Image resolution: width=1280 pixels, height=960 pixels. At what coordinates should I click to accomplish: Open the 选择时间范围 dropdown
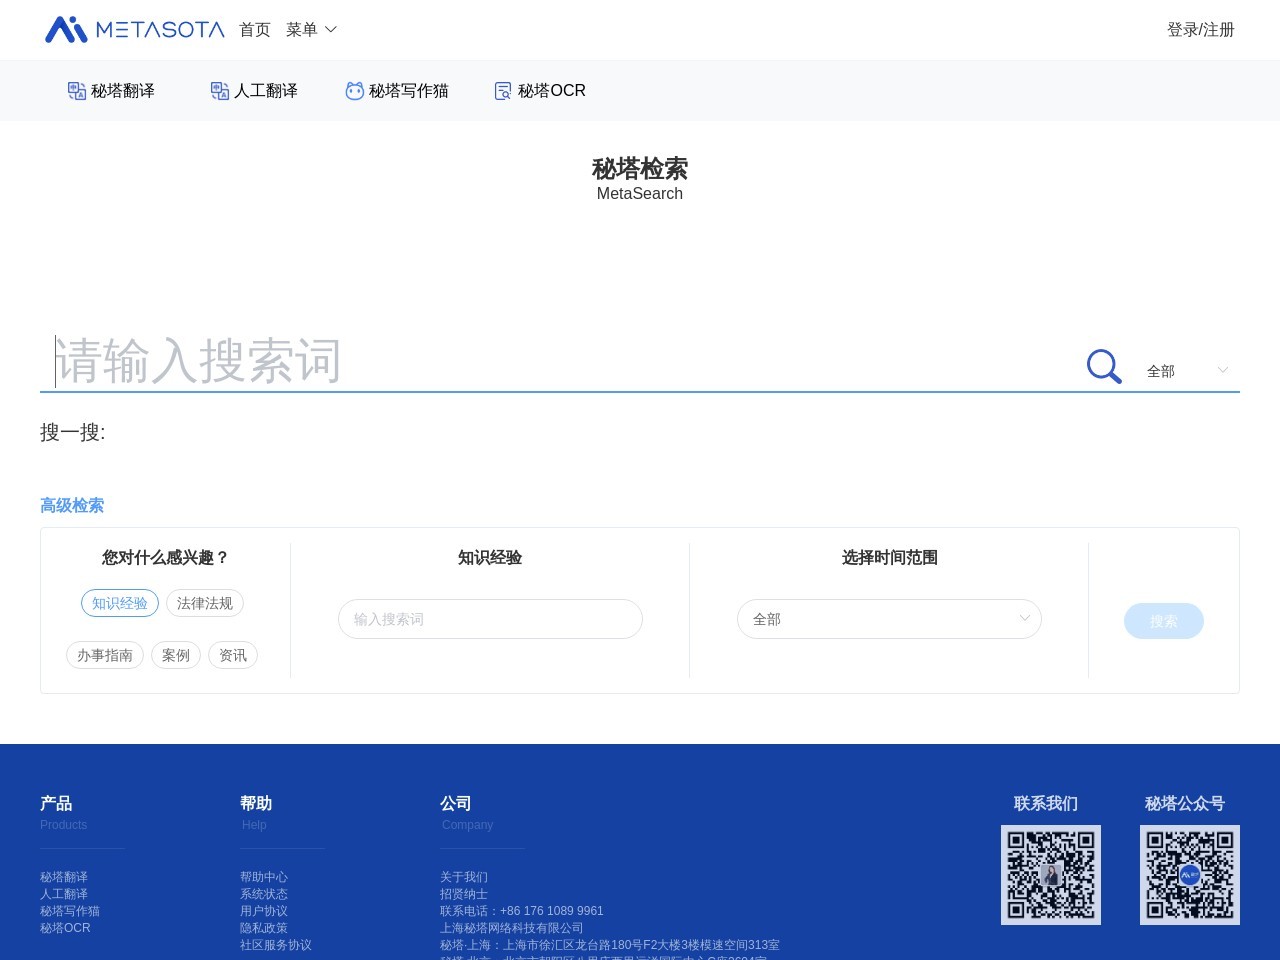(x=889, y=619)
